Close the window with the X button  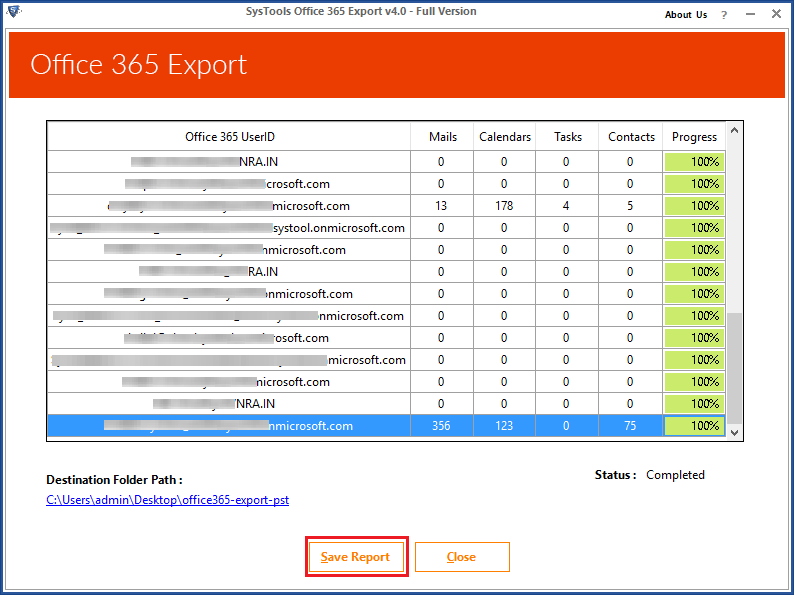776,14
